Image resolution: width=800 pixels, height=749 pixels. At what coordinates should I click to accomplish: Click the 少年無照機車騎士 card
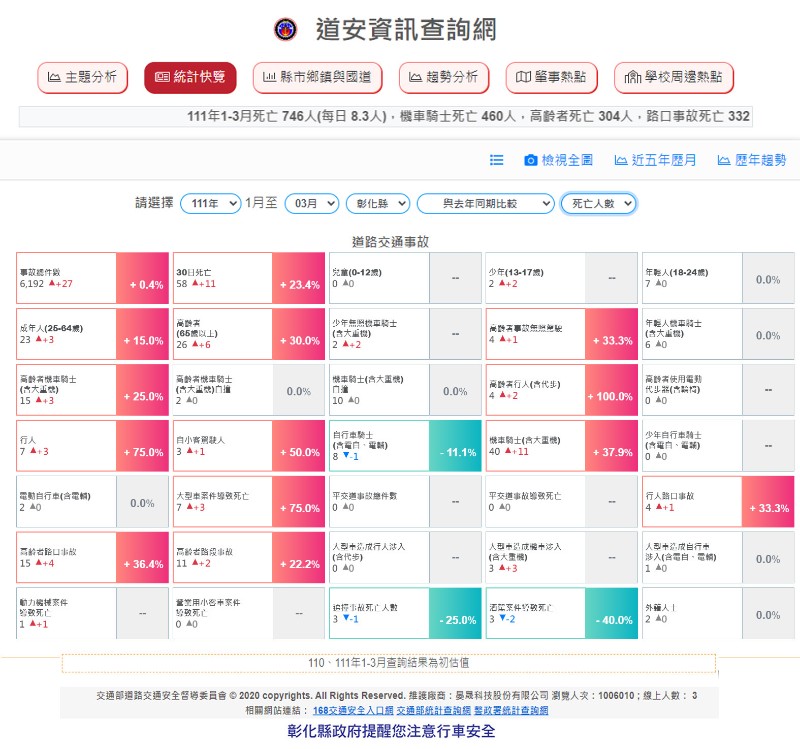coord(406,334)
